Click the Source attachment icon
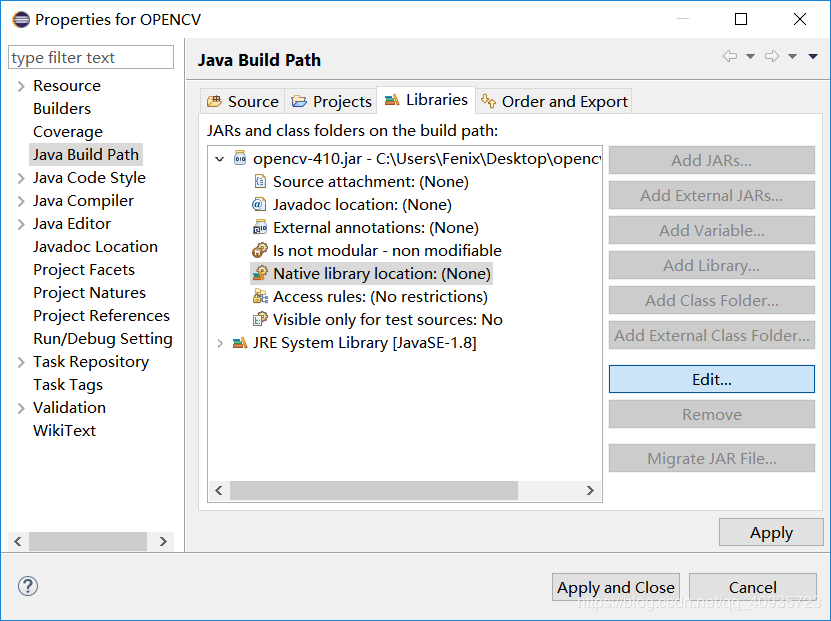 point(260,182)
